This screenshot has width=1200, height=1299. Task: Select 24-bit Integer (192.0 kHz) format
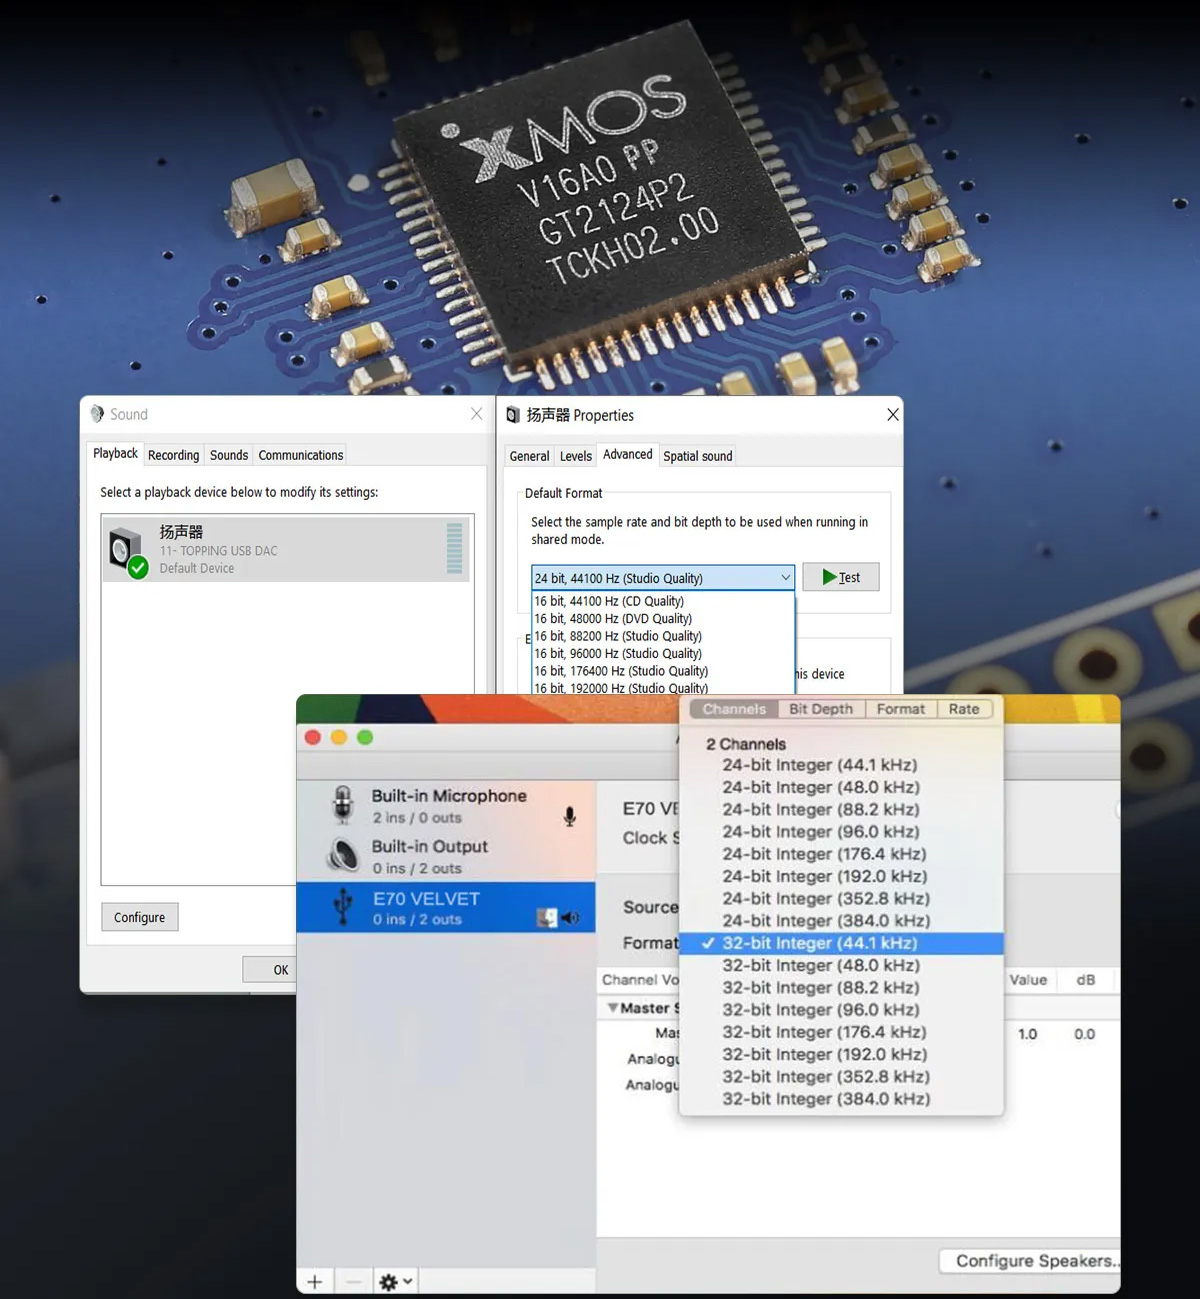click(841, 876)
